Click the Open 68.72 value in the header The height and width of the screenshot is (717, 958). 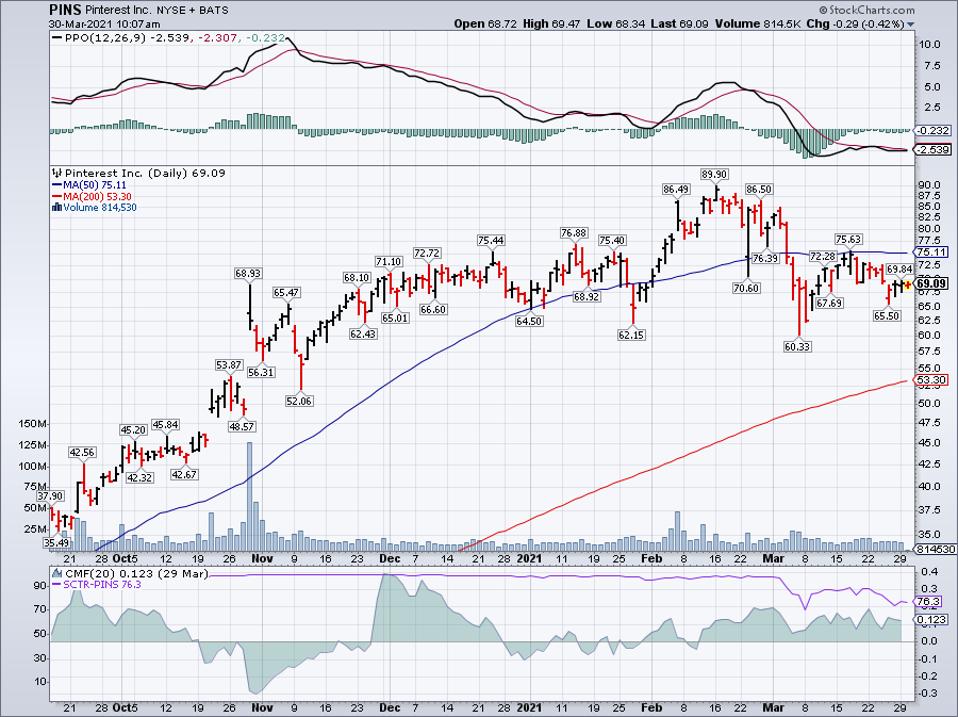pos(486,24)
